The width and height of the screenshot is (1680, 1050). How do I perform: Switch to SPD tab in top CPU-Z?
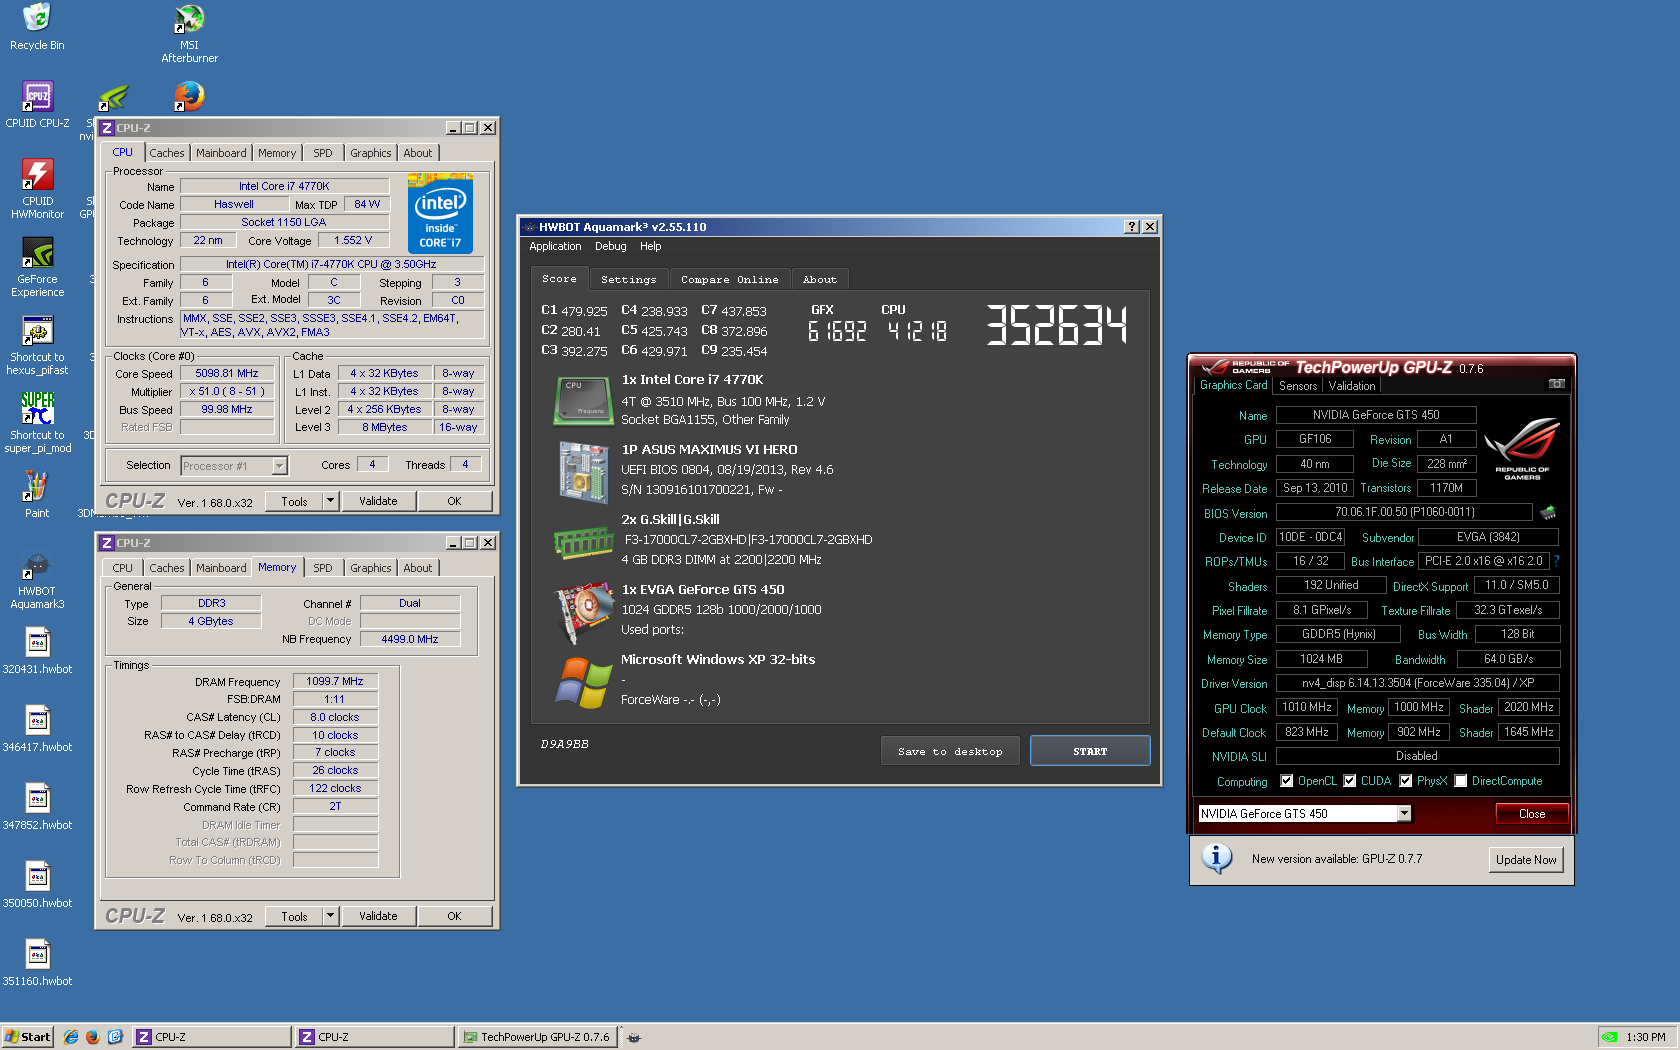pyautogui.click(x=322, y=153)
